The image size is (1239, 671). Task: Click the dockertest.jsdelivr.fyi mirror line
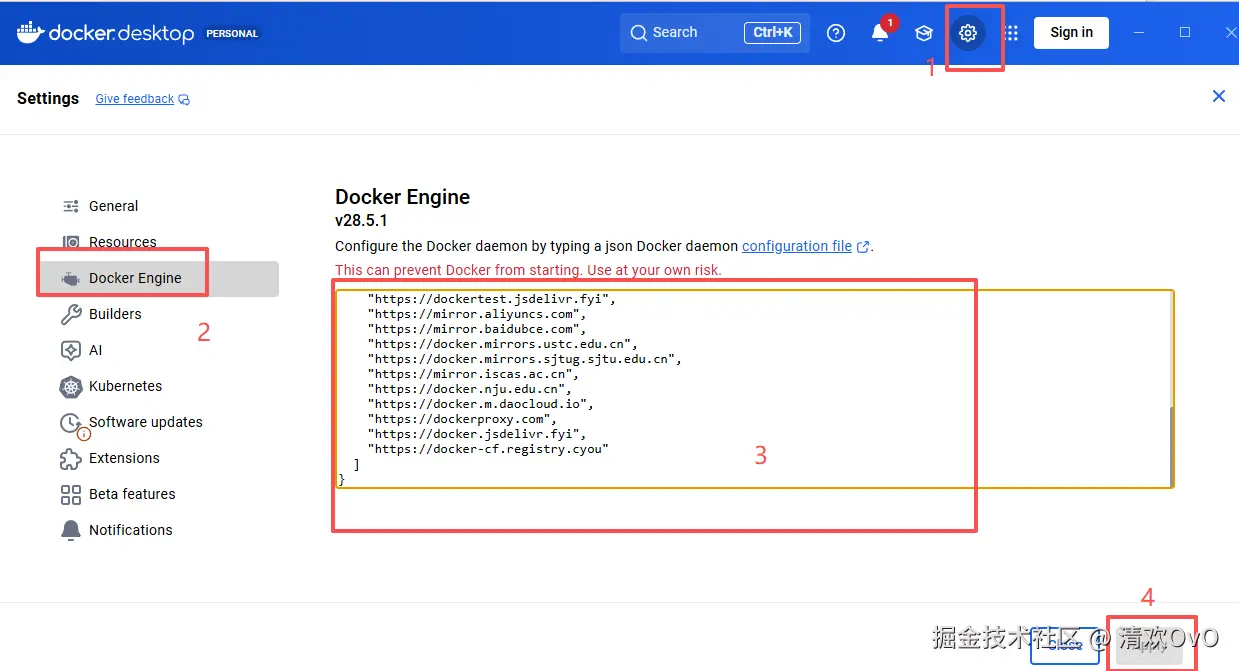492,298
